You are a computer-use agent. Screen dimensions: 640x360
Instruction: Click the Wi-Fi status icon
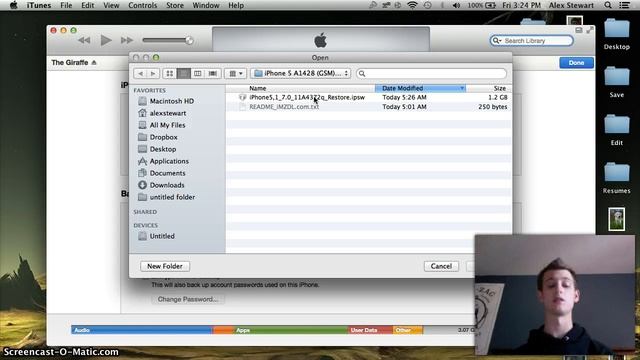pyautogui.click(x=413, y=5)
